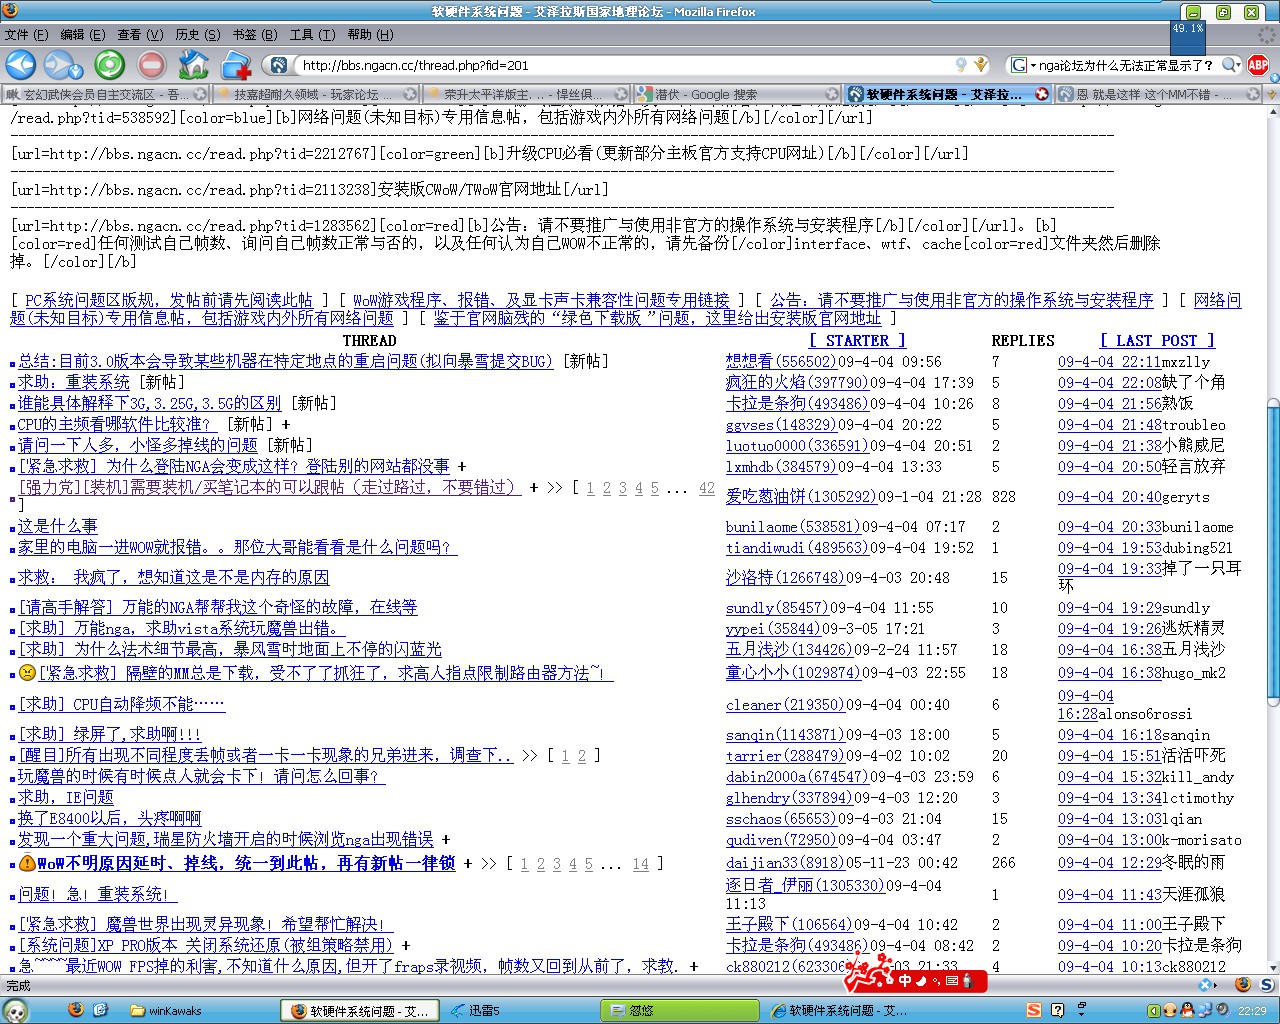Click the red Stop loading icon
This screenshot has width=1280, height=1024.
(151, 65)
